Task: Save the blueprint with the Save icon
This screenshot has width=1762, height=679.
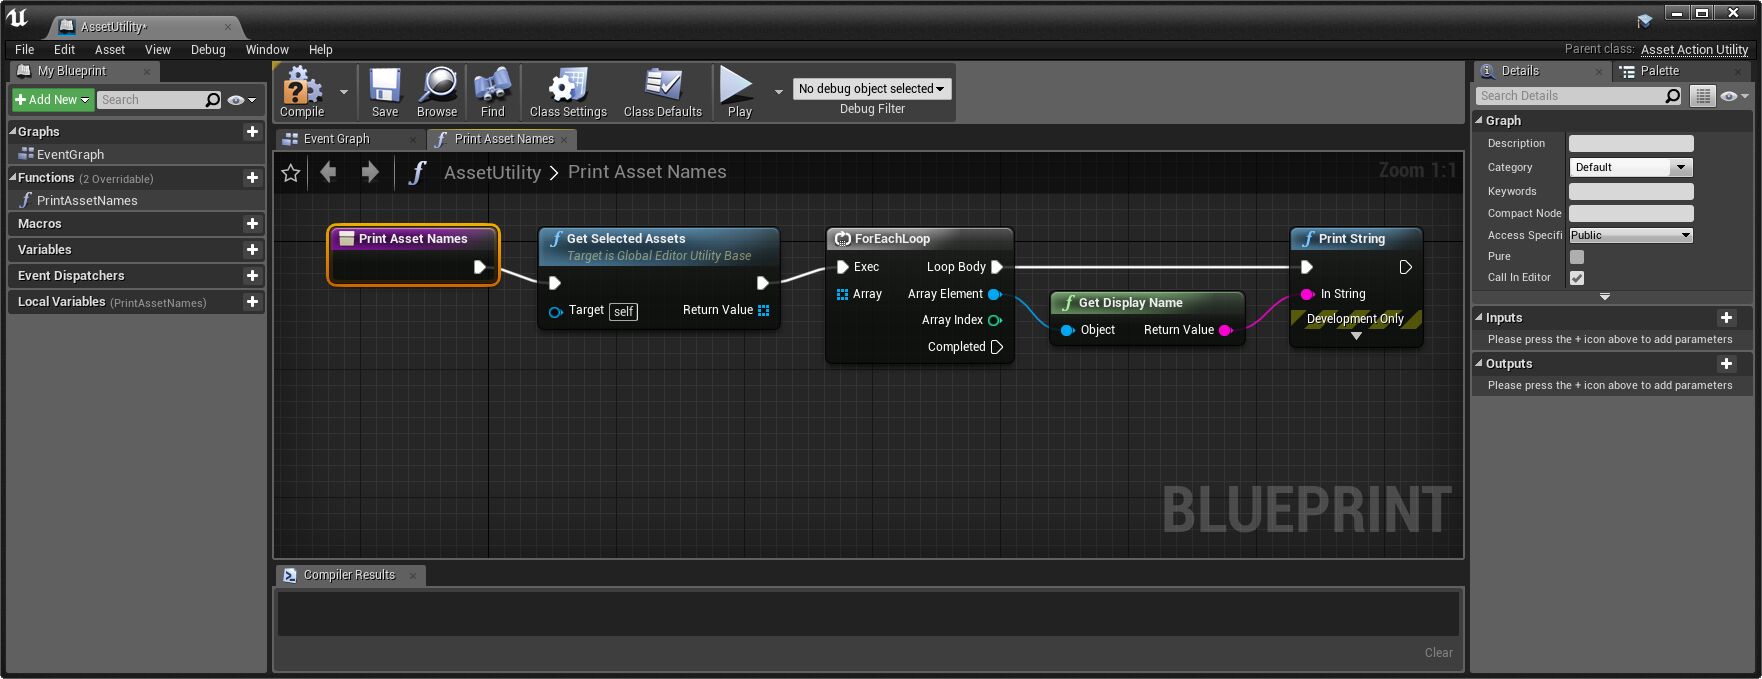Action: click(385, 87)
